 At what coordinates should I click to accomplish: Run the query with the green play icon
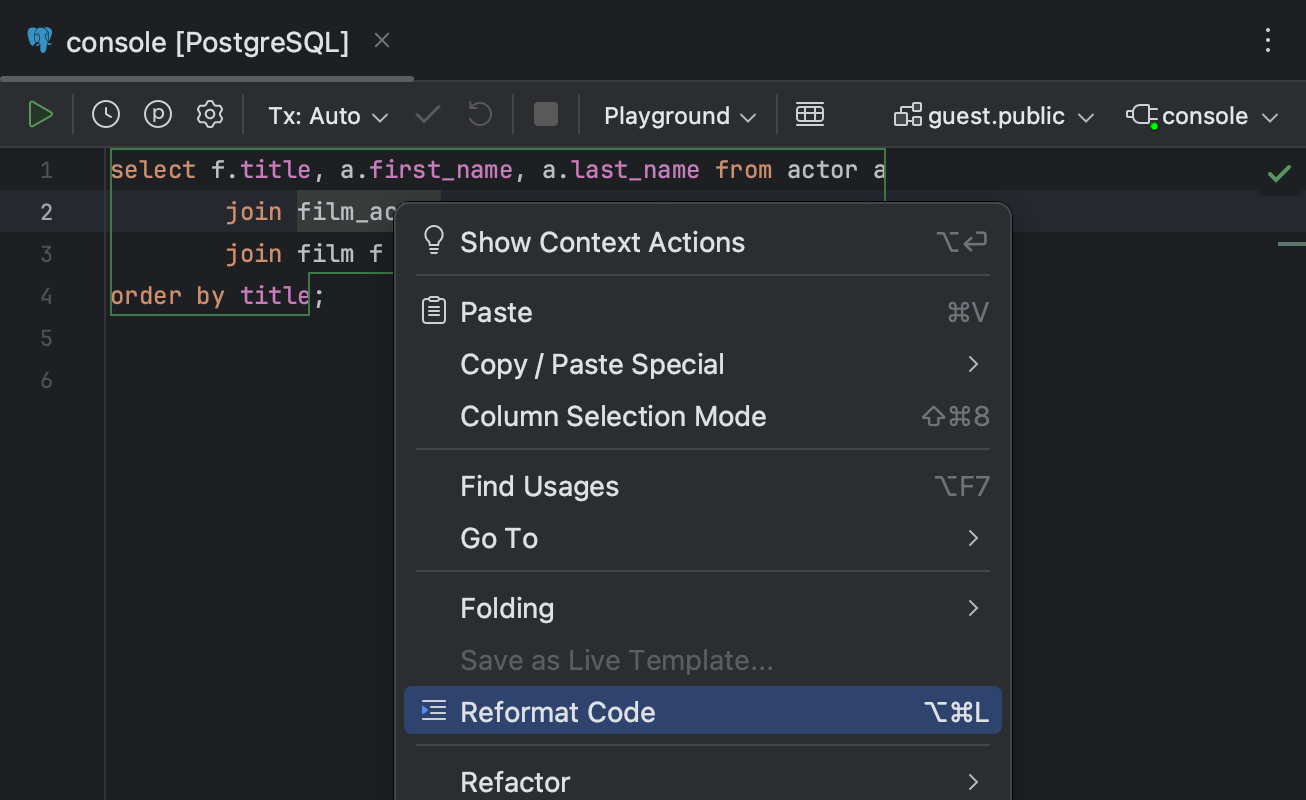pos(41,114)
